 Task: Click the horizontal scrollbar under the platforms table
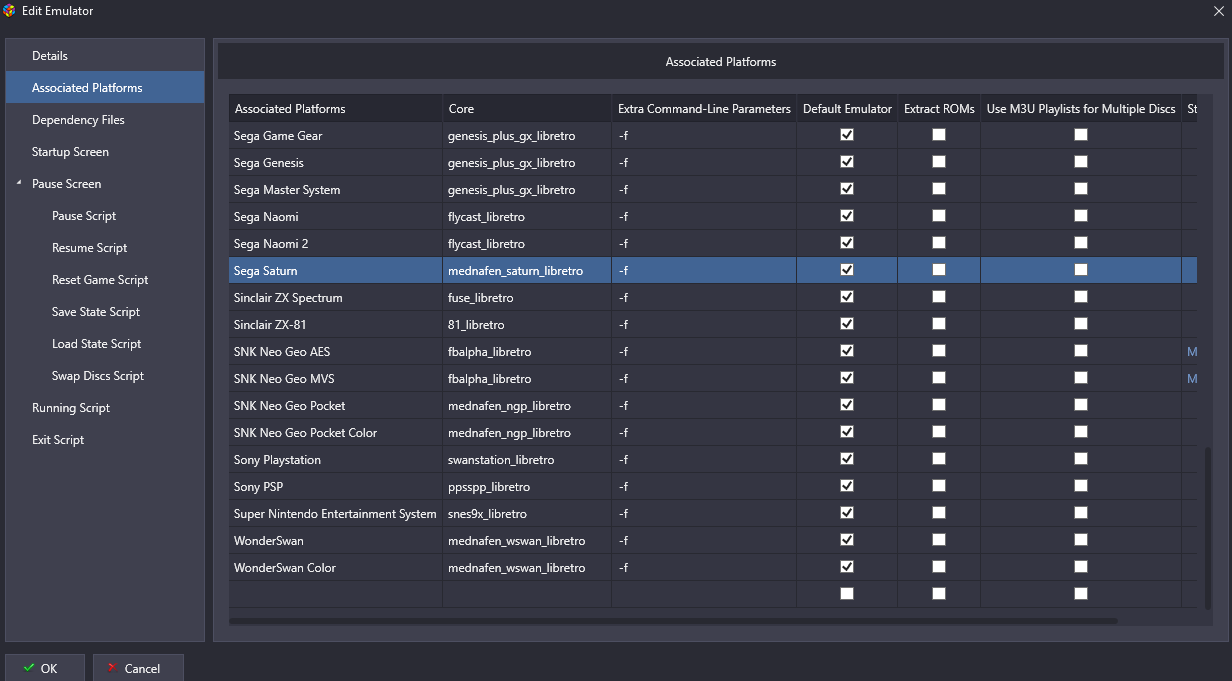tap(672, 621)
